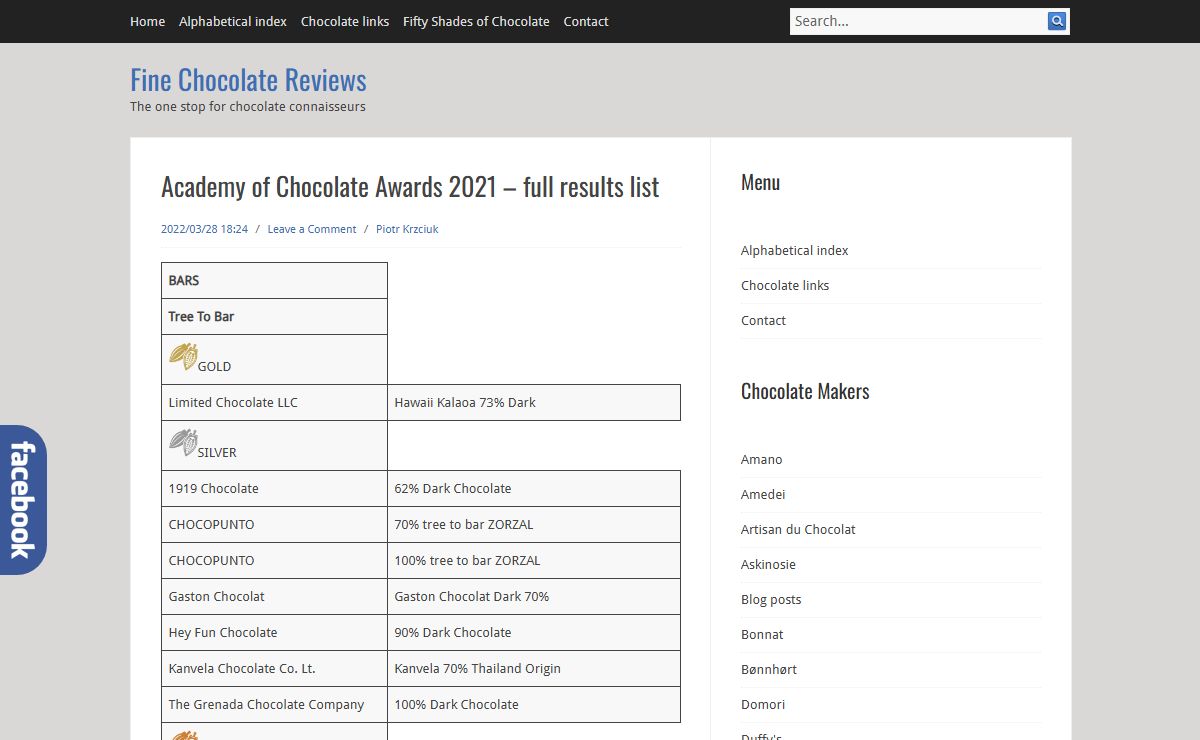Select the Hawaii Kalaoa 73% Dark cell
The height and width of the screenshot is (740, 1200).
pos(534,403)
